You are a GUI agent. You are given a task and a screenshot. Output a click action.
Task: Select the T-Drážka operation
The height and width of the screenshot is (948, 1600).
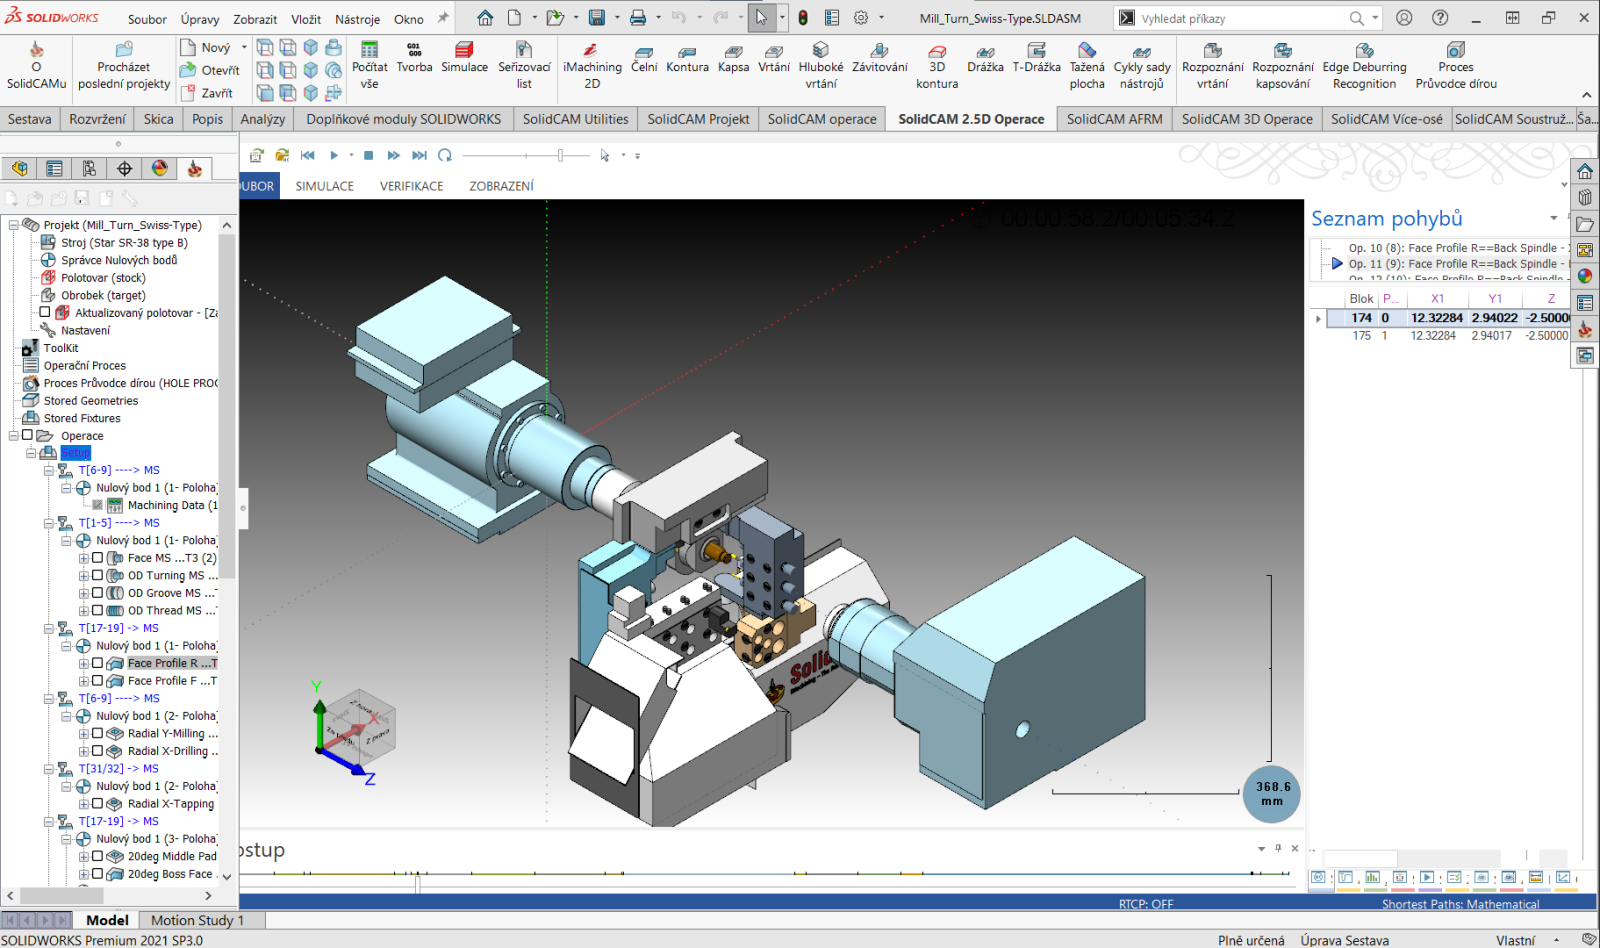(x=1036, y=58)
